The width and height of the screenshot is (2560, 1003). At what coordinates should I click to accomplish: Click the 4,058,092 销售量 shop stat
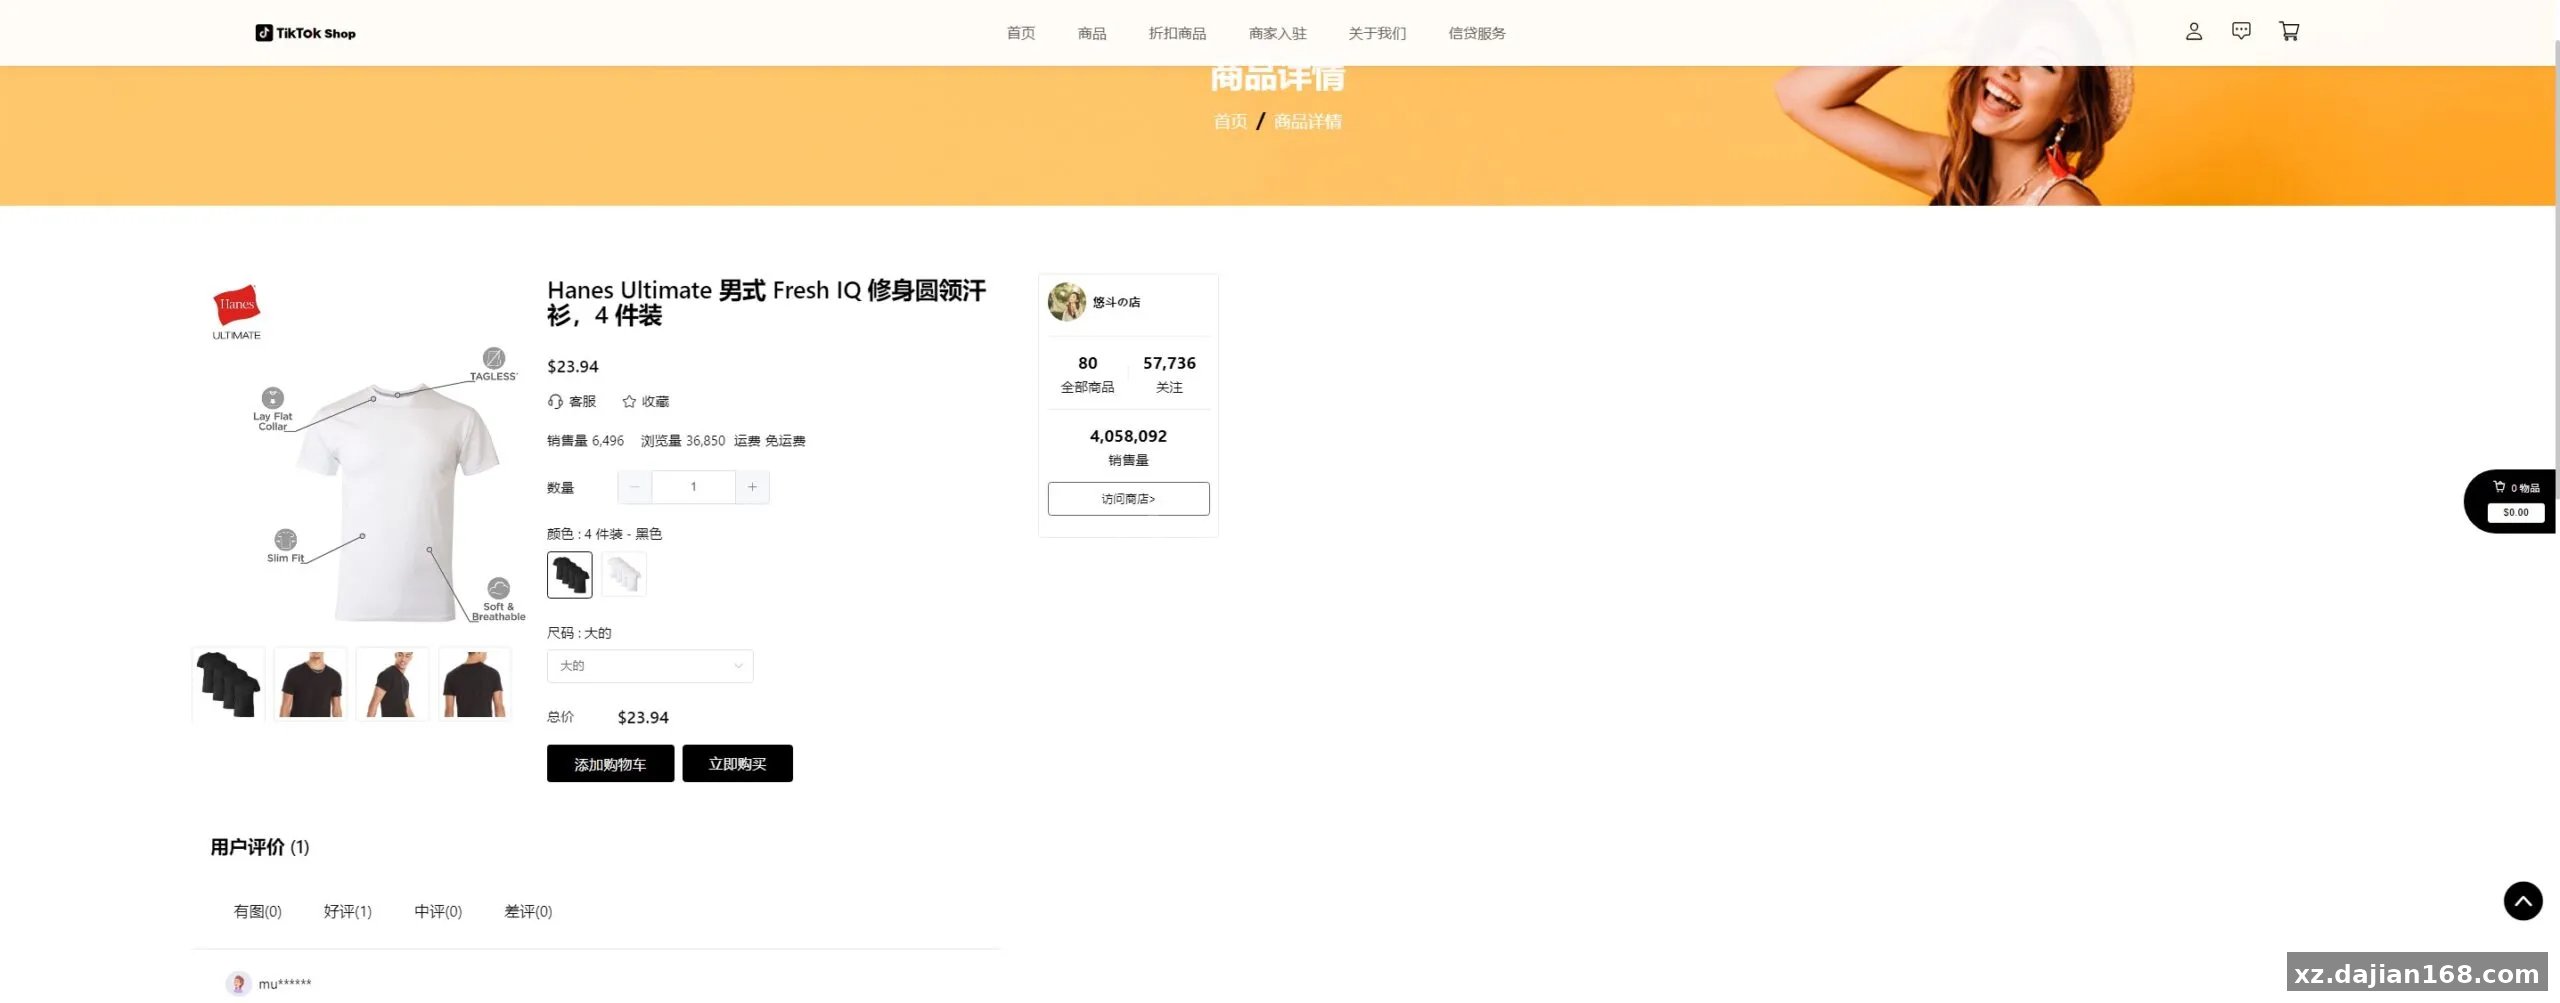pos(1128,447)
